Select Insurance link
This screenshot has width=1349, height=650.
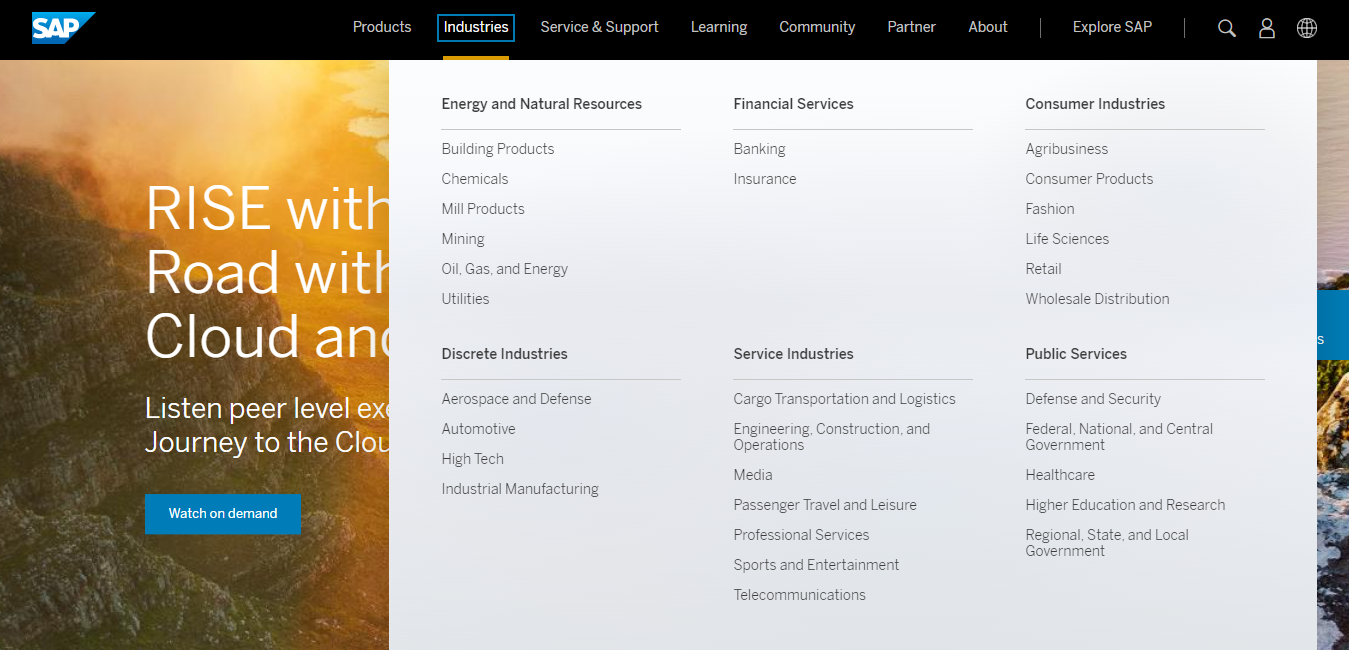[764, 179]
